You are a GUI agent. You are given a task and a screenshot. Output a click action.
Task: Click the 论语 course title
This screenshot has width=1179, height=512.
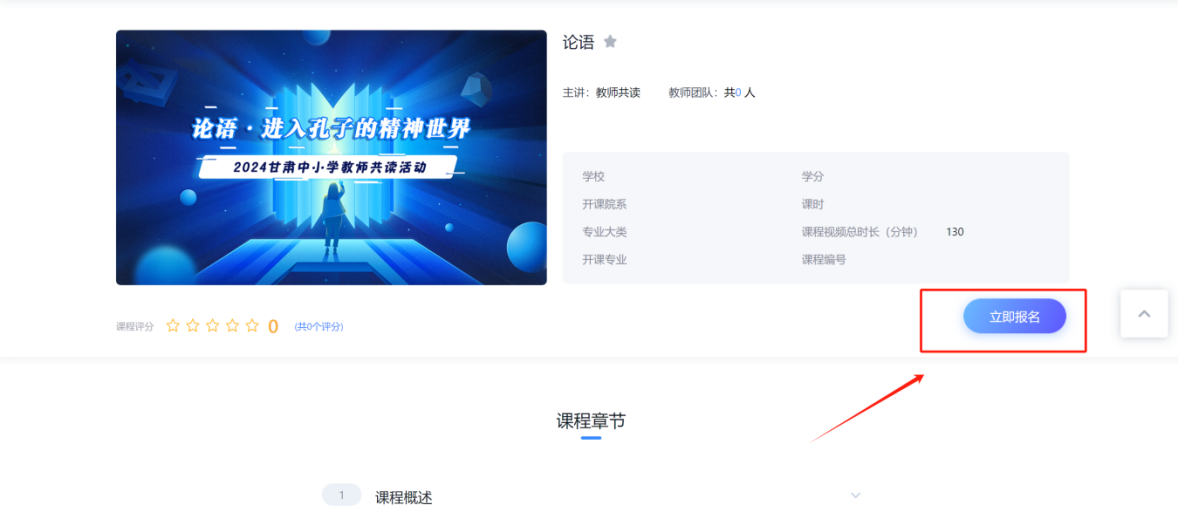coord(578,43)
